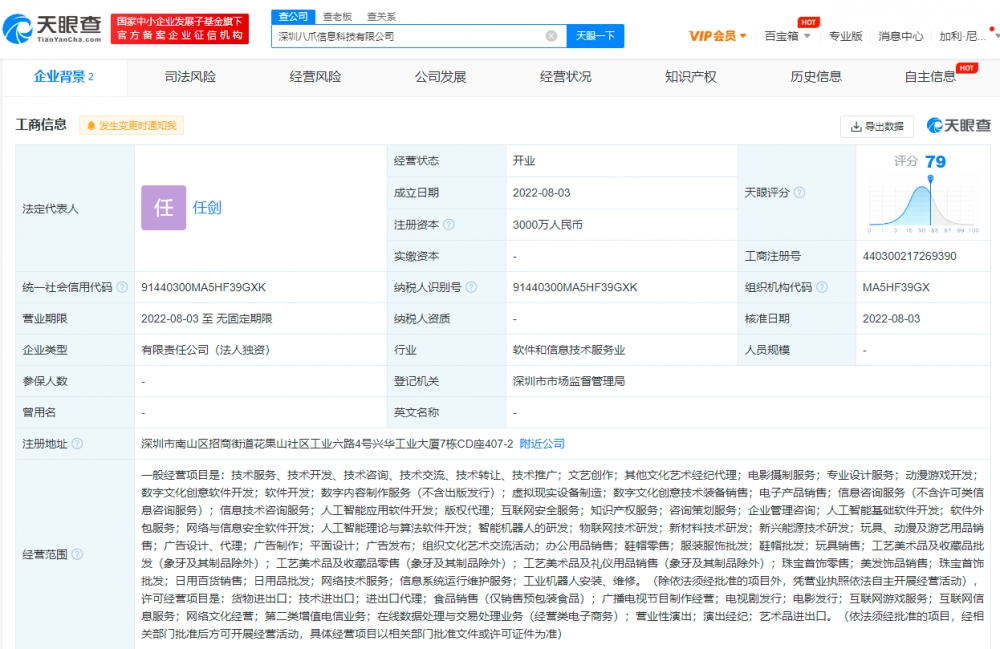Switch to the 查关系 search tab
The width and height of the screenshot is (1000, 649).
click(381, 17)
